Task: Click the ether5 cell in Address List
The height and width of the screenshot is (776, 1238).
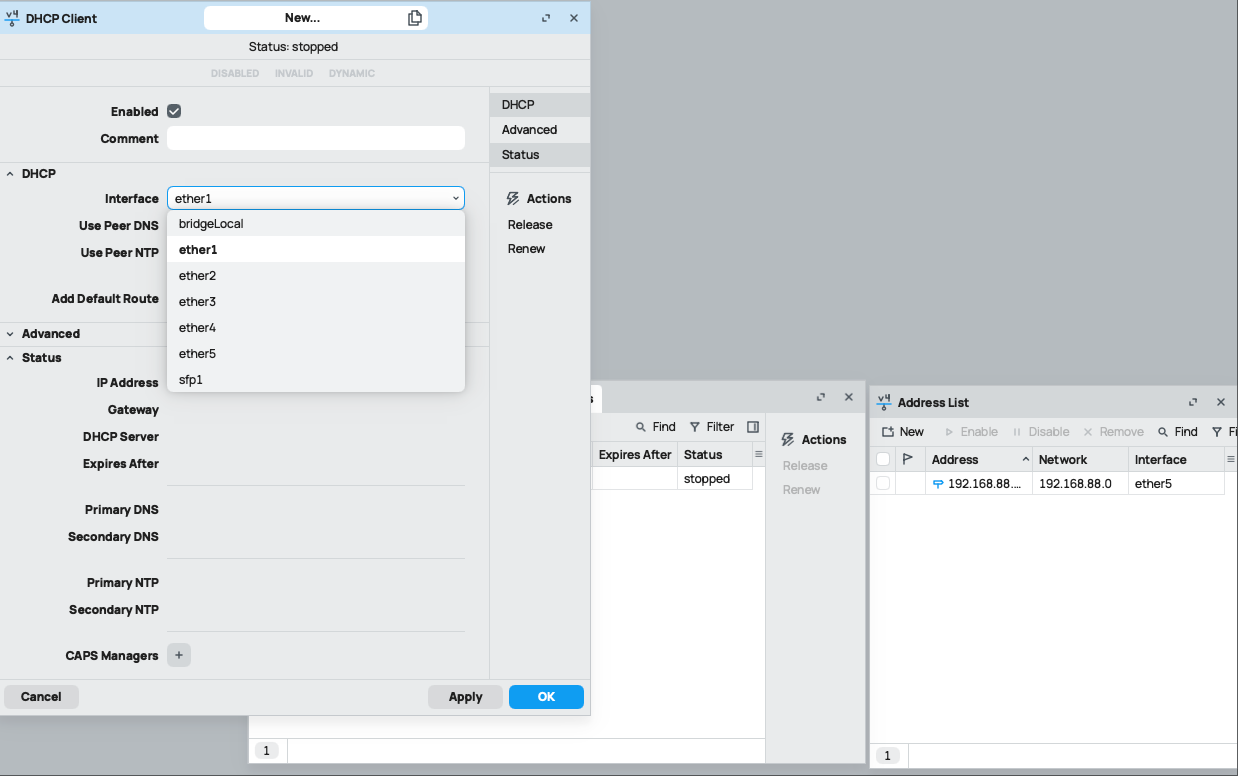Action: [1177, 484]
